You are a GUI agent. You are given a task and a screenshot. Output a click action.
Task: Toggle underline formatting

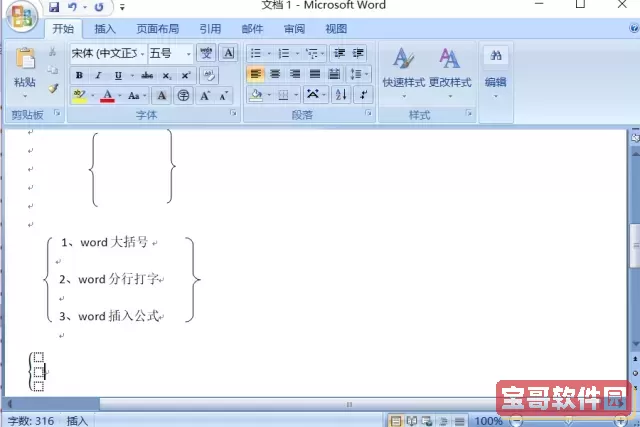[x=118, y=75]
